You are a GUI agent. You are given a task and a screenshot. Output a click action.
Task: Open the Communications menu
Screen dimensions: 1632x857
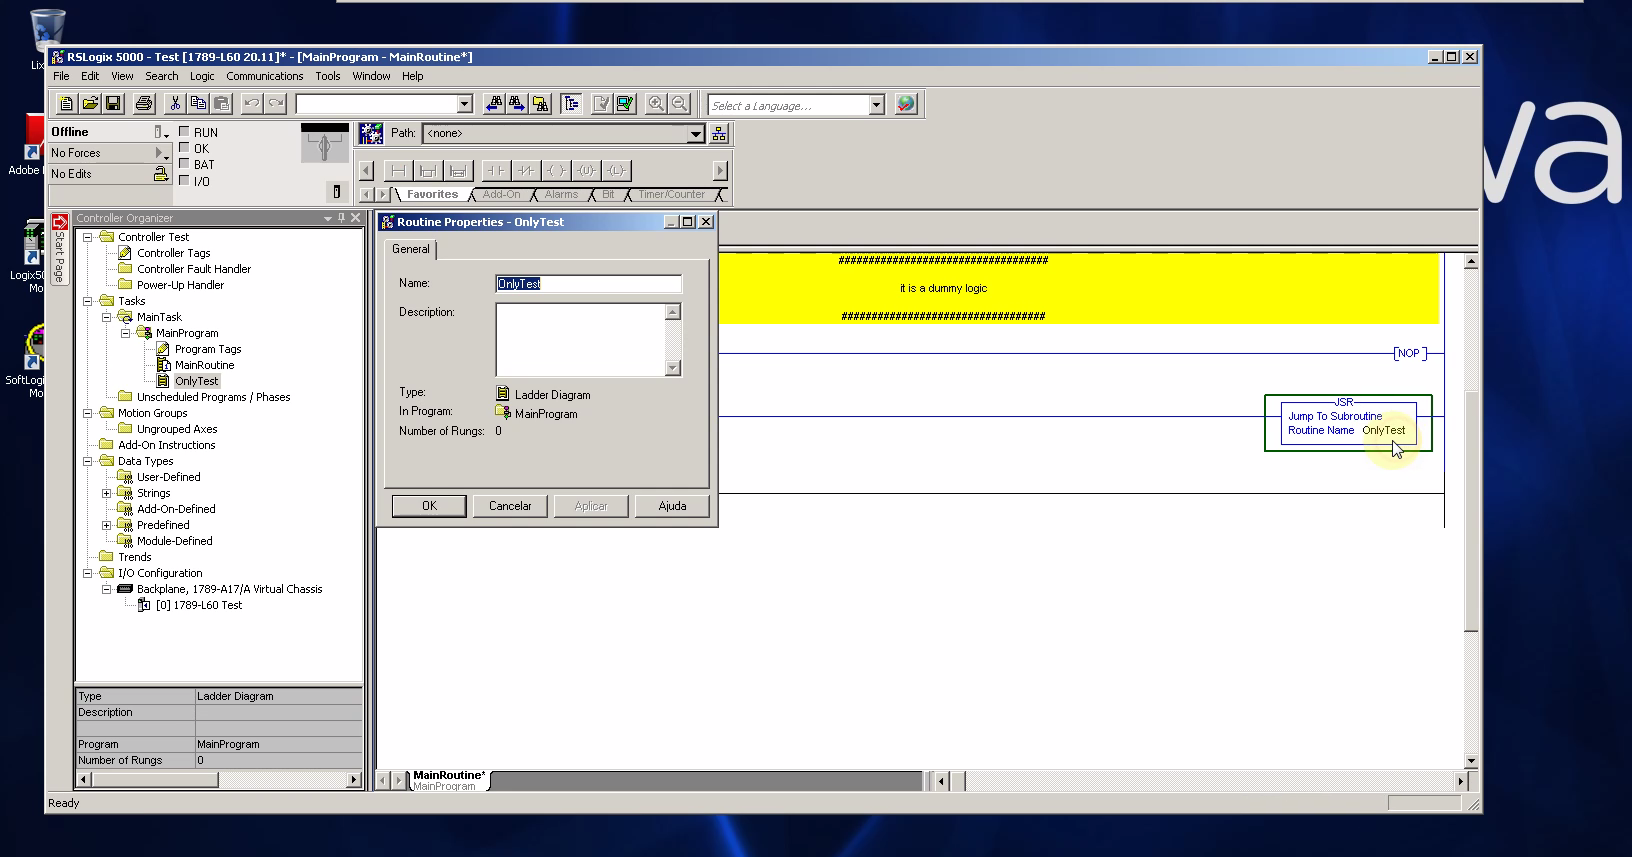point(264,76)
